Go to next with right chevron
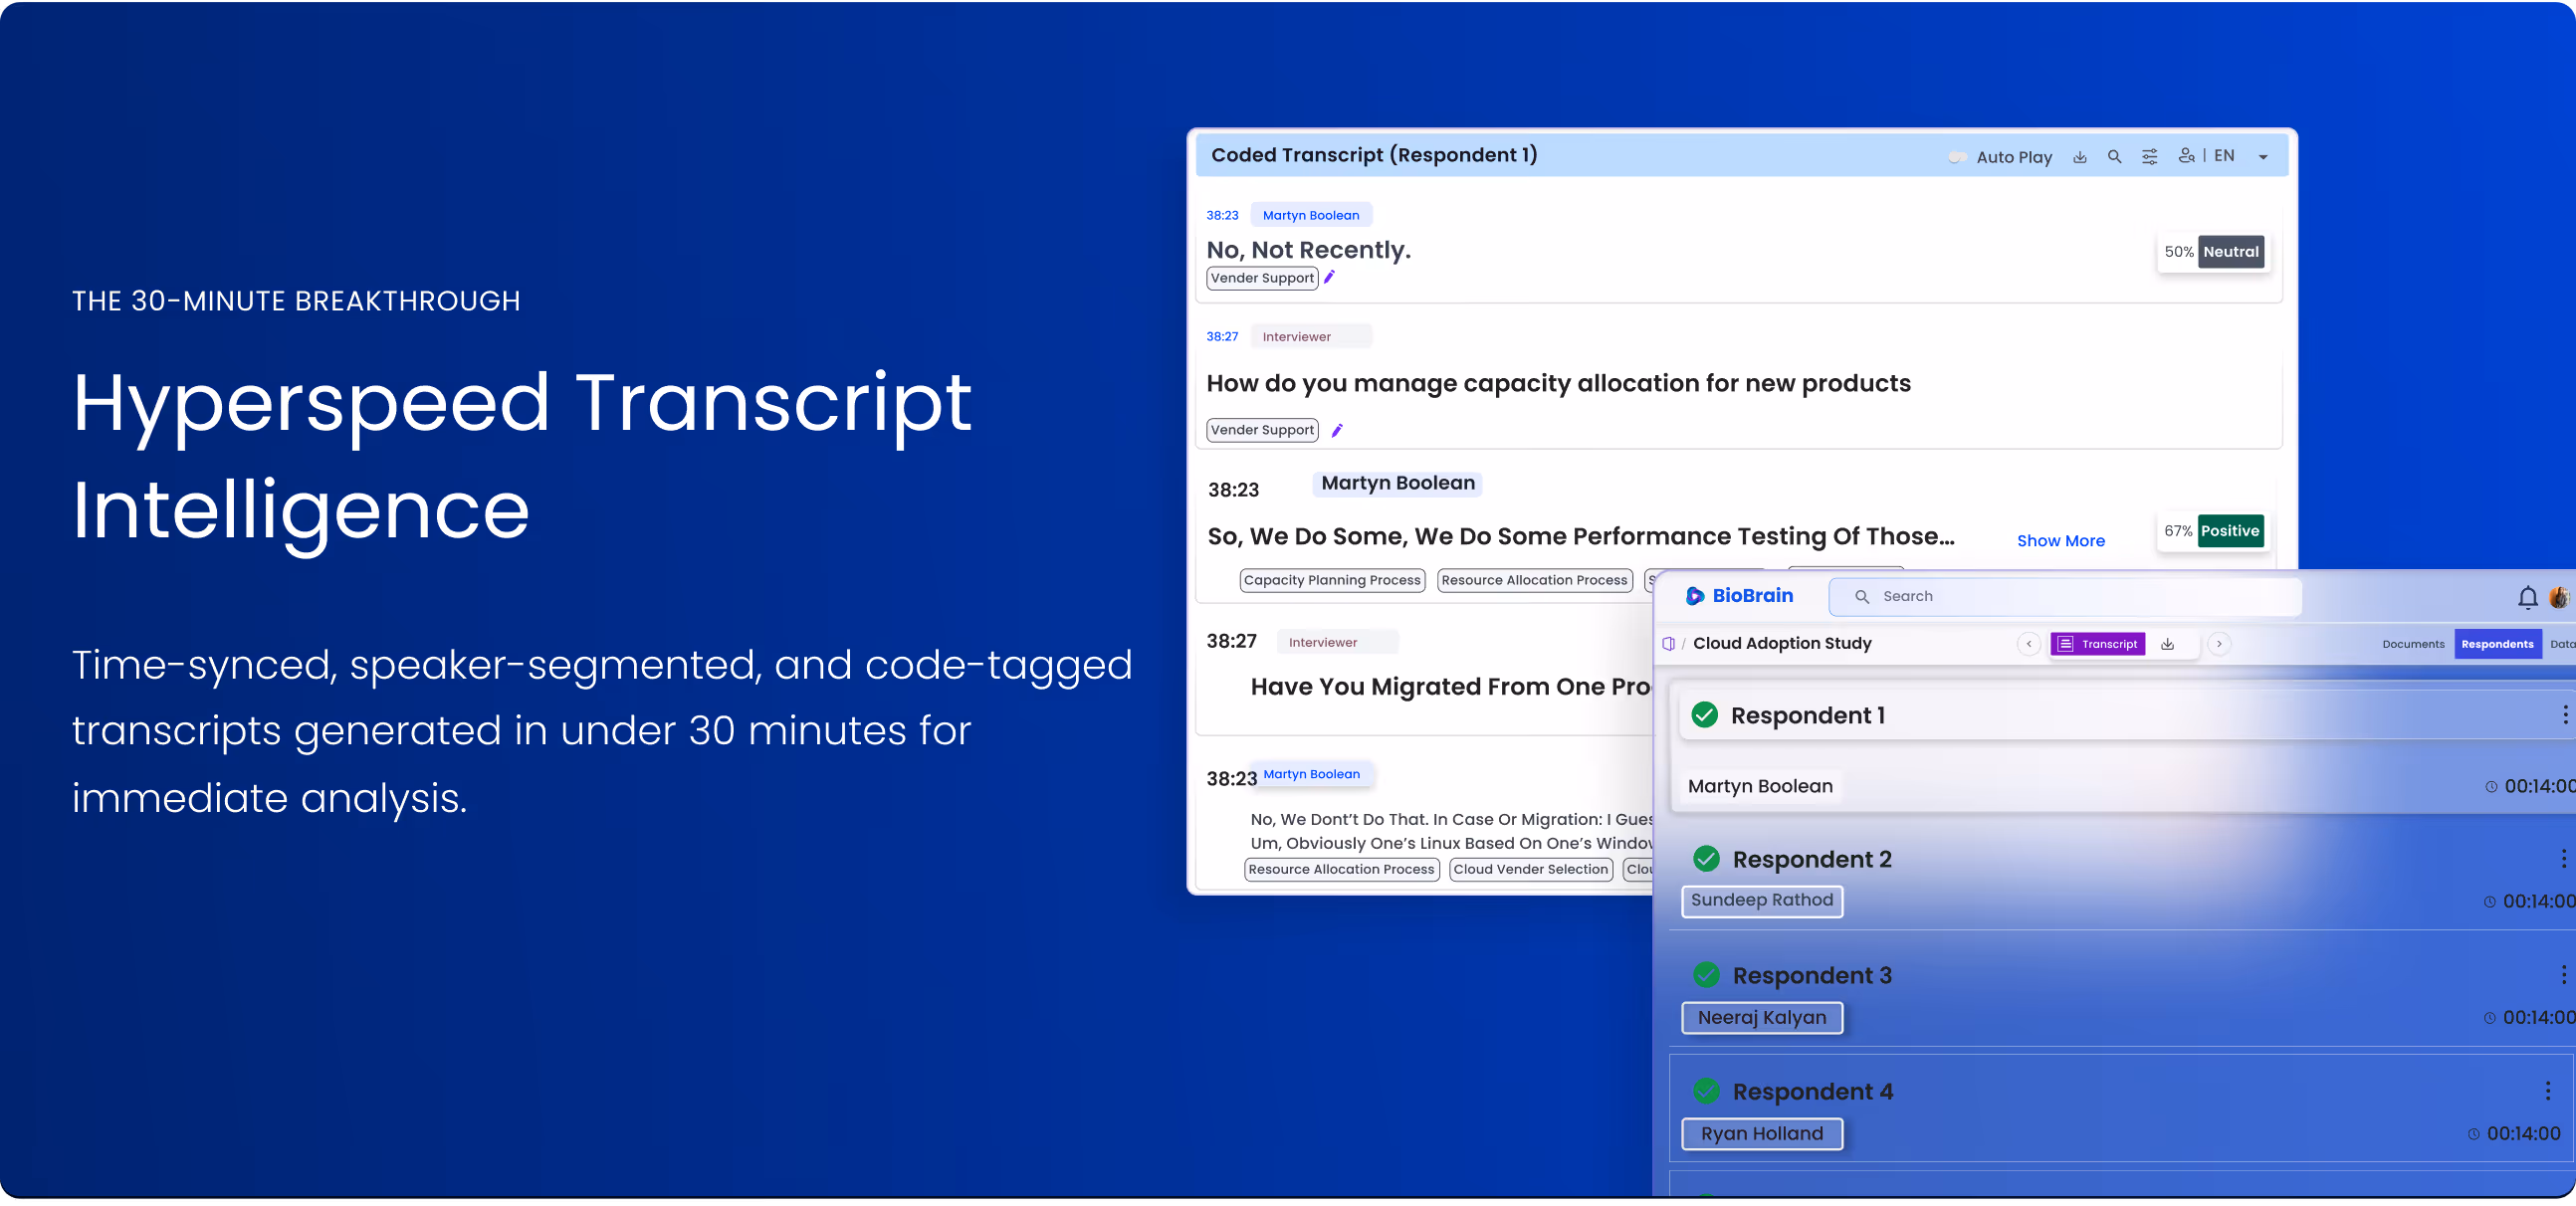The height and width of the screenshot is (1206, 2576). [2219, 644]
